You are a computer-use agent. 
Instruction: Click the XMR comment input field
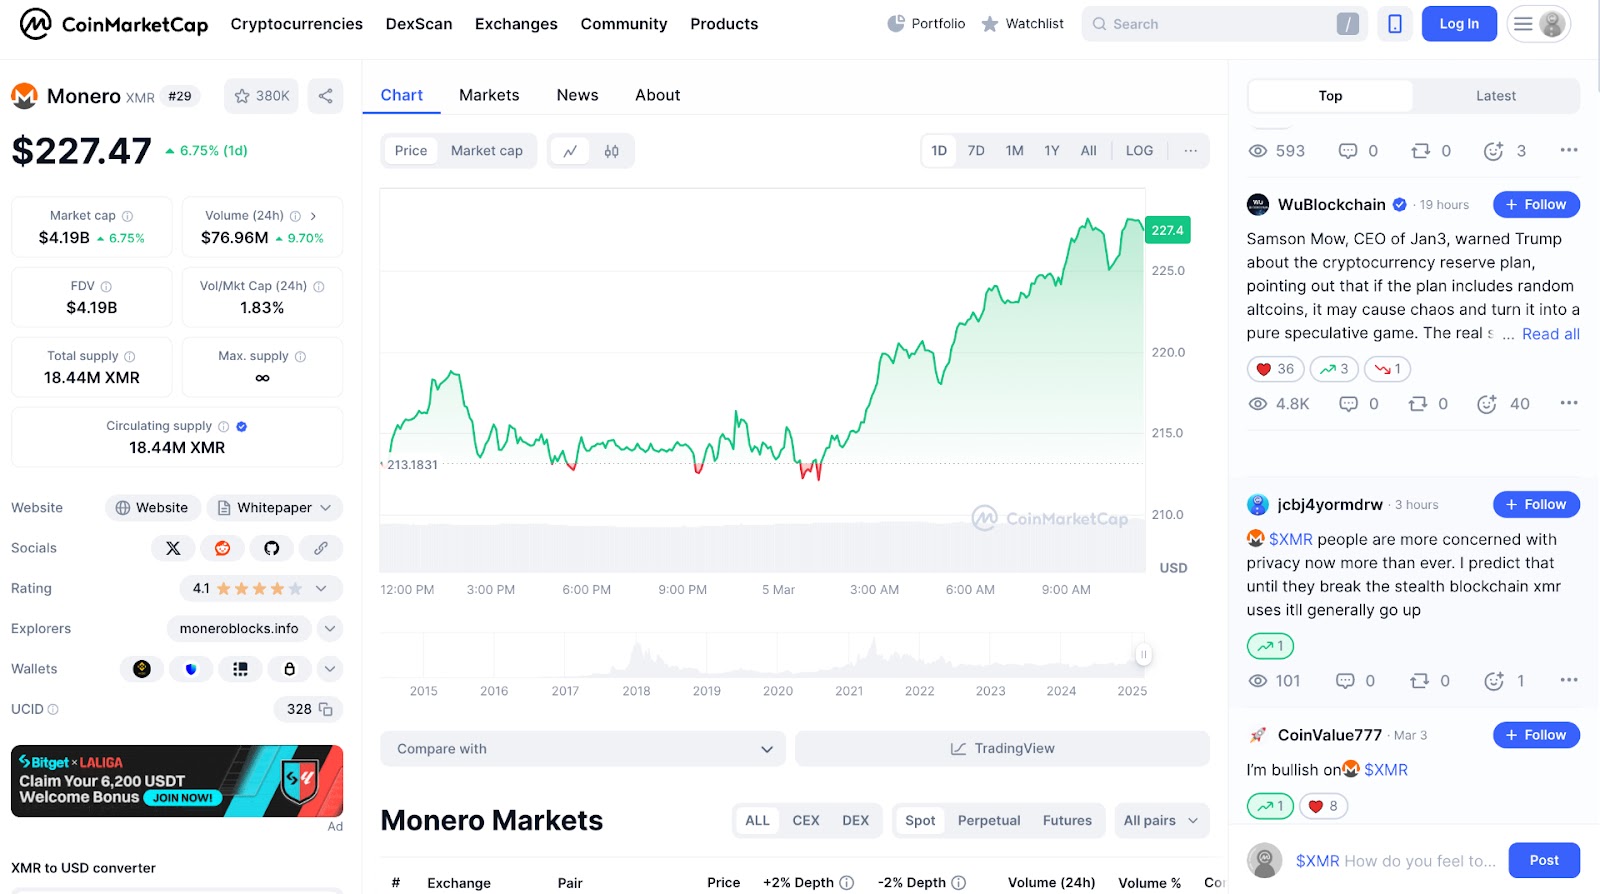click(1396, 861)
